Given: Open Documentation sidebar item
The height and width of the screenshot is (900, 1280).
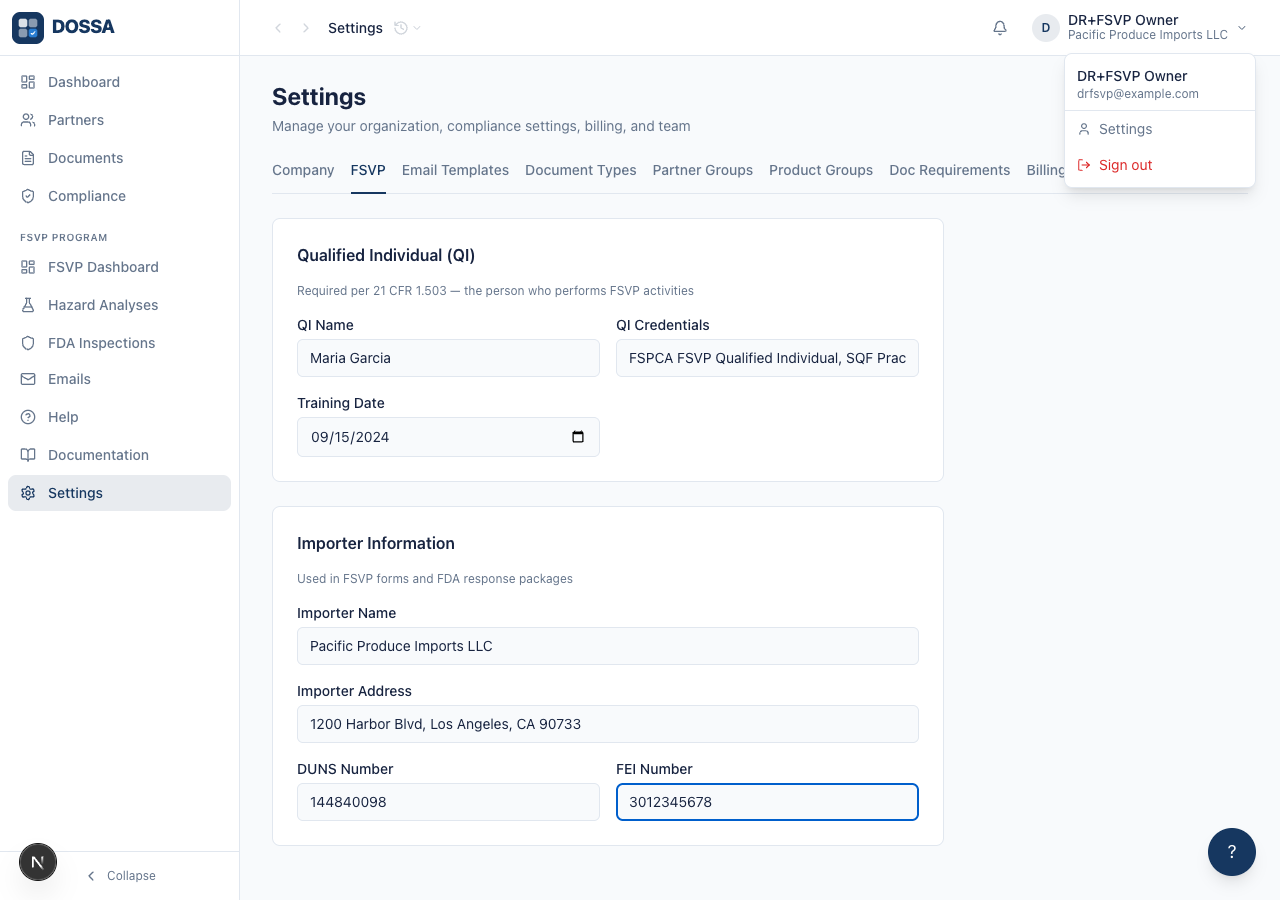Looking at the screenshot, I should click(119, 455).
